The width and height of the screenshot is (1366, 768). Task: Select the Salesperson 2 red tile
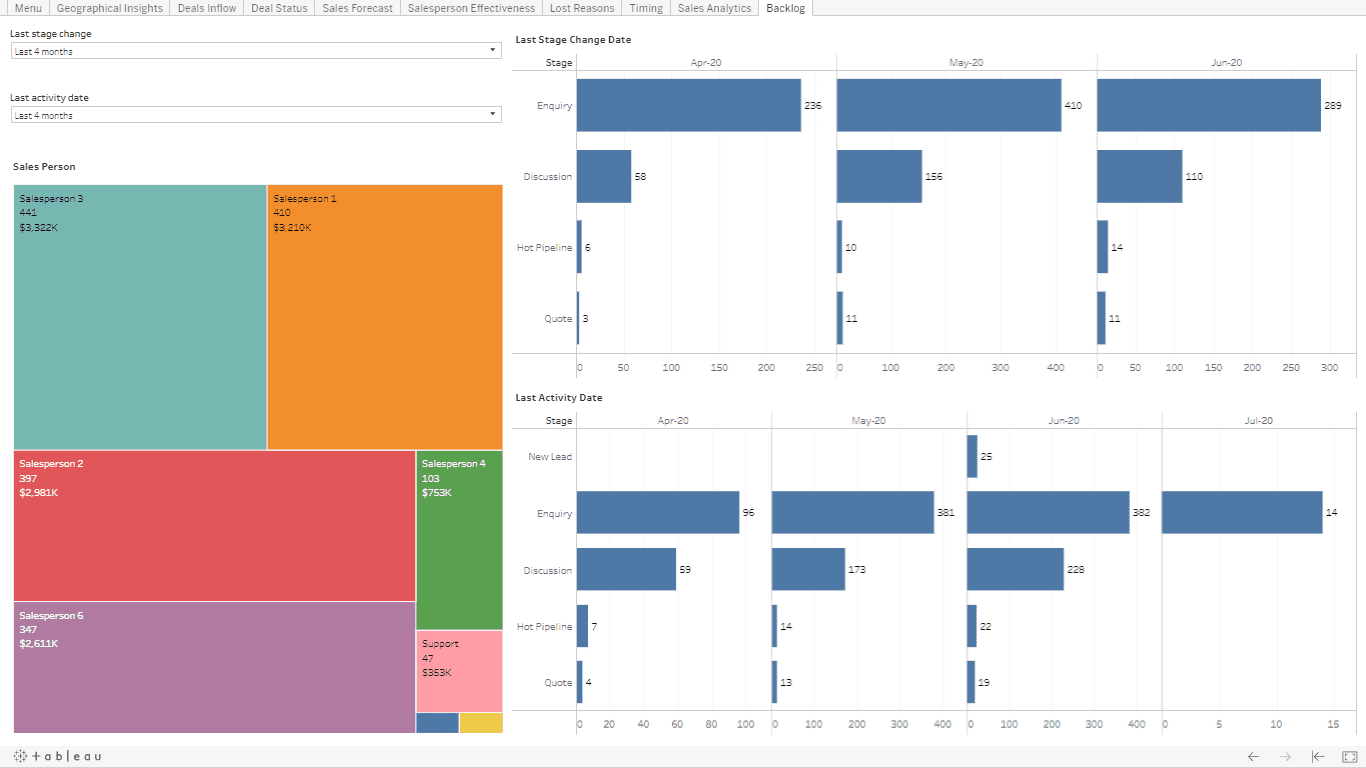pyautogui.click(x=215, y=526)
